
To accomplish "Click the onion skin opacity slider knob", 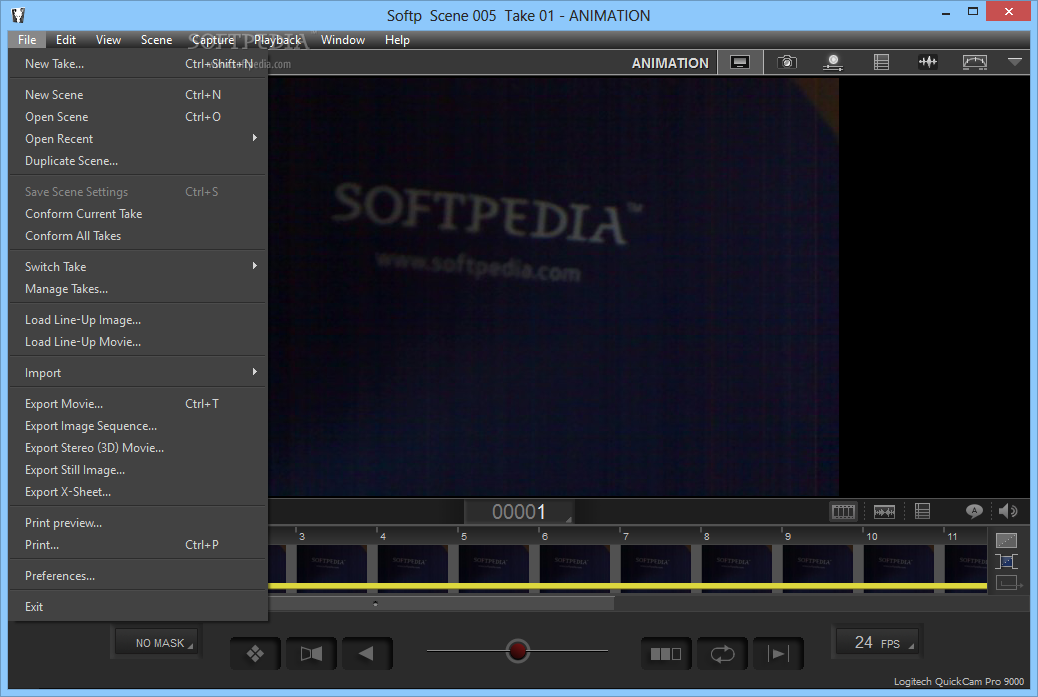I will [x=518, y=651].
